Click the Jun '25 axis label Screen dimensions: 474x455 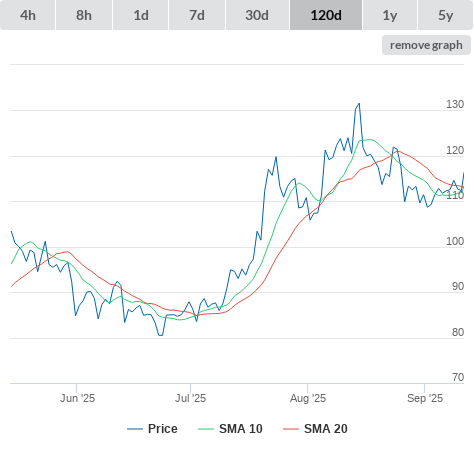click(x=77, y=398)
